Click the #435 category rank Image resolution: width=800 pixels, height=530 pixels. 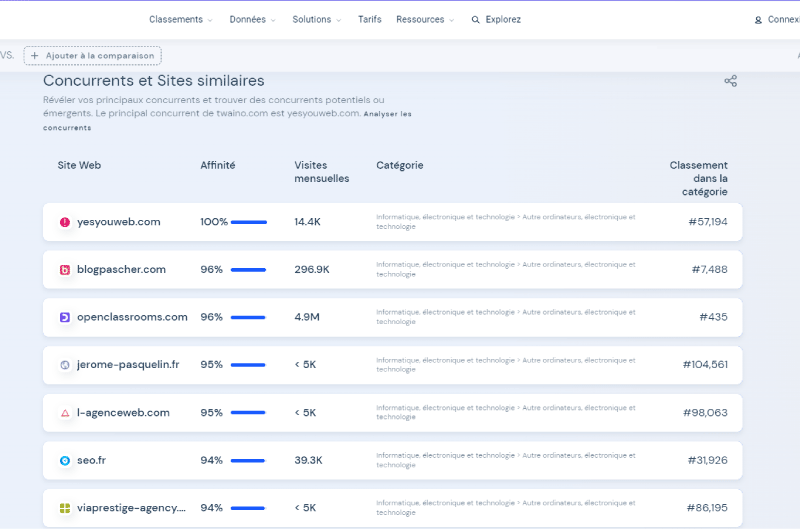tap(713, 317)
